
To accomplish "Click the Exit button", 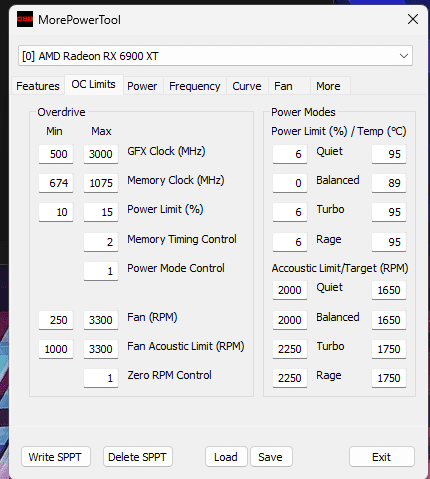I will coord(382,457).
